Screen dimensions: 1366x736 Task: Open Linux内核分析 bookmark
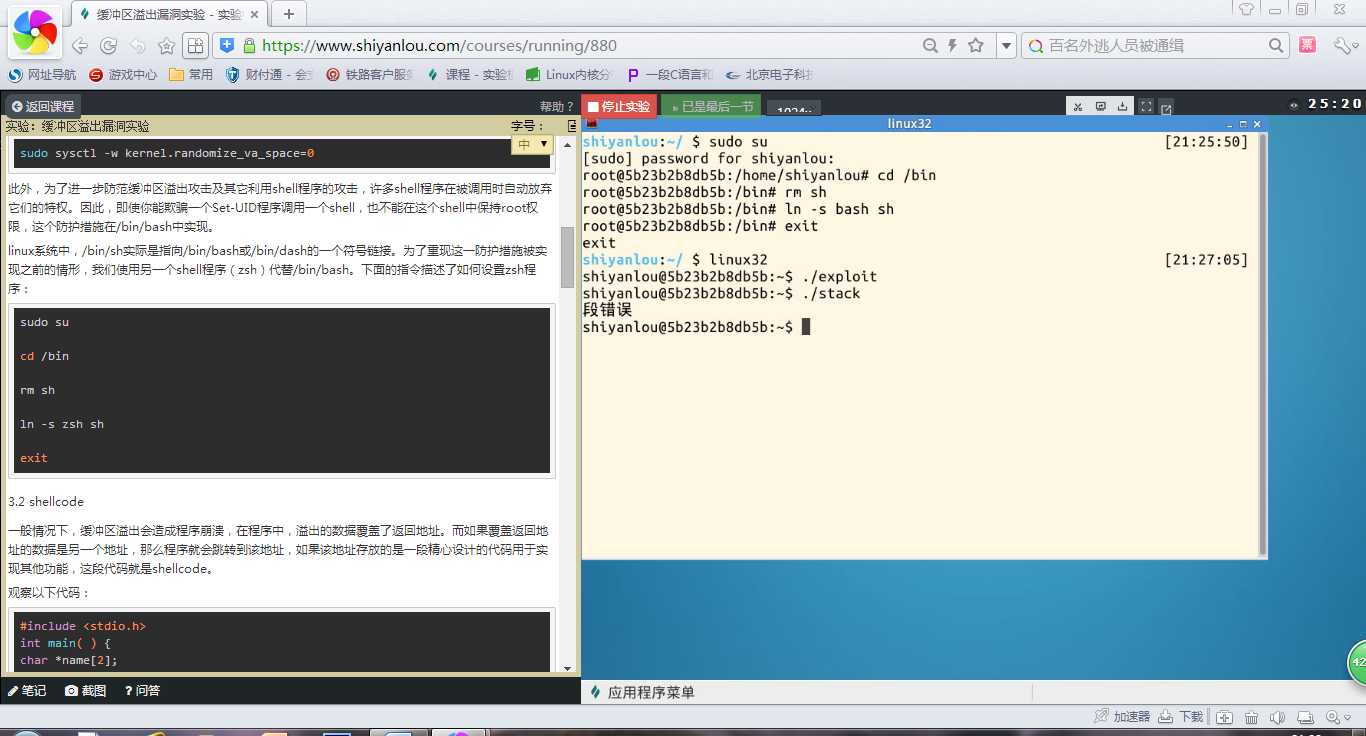(570, 74)
